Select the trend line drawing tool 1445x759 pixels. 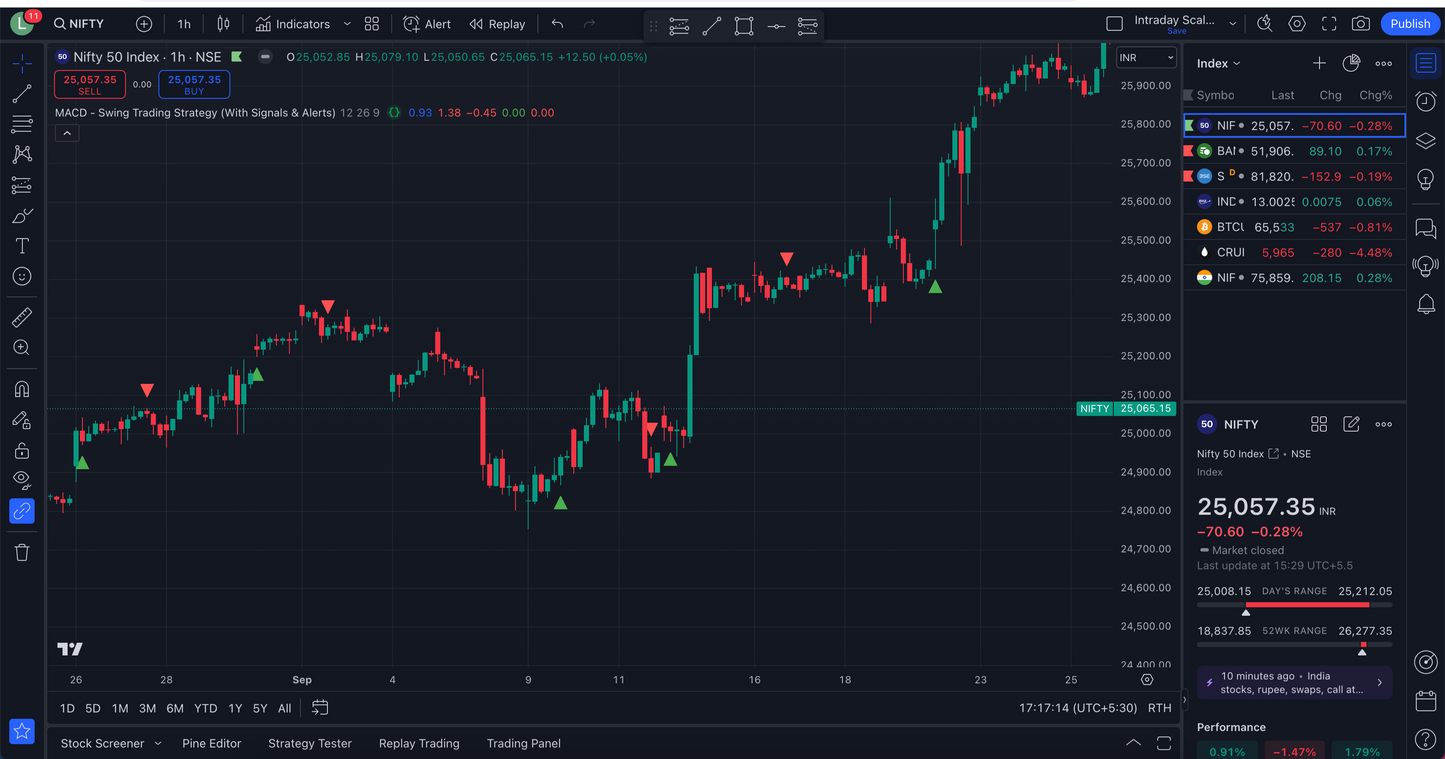[22, 94]
